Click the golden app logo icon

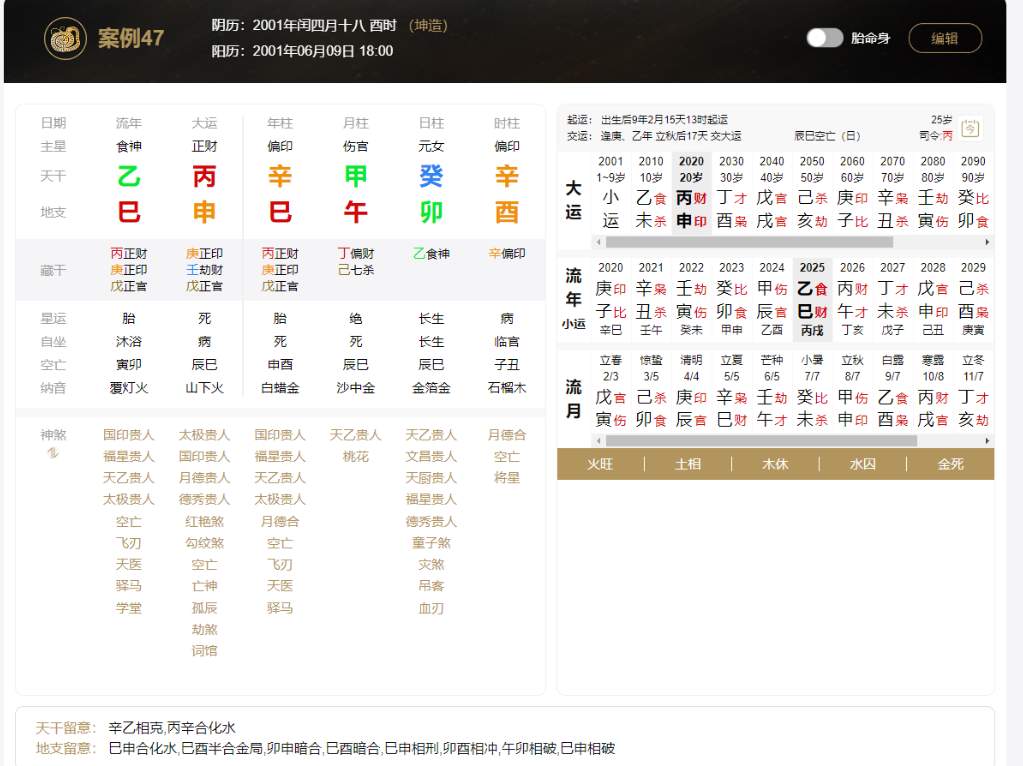tap(65, 39)
